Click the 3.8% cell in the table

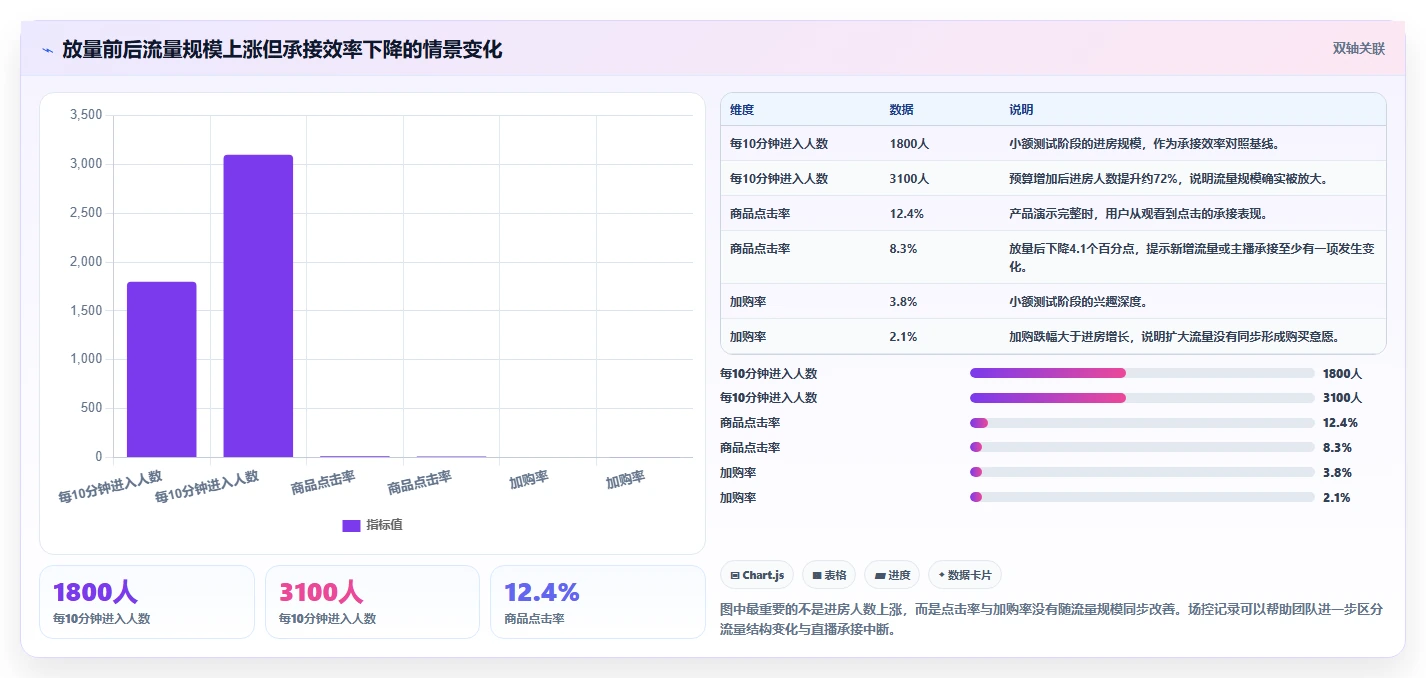pyautogui.click(x=903, y=301)
